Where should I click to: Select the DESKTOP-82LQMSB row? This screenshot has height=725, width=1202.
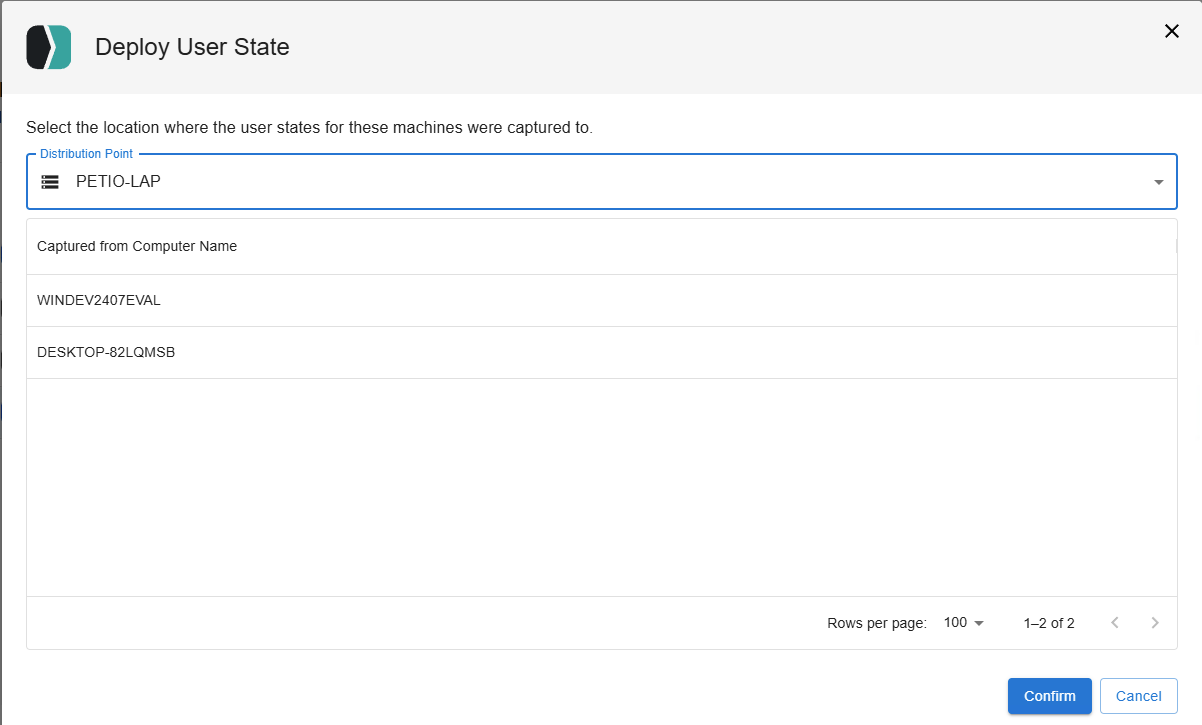(x=106, y=352)
